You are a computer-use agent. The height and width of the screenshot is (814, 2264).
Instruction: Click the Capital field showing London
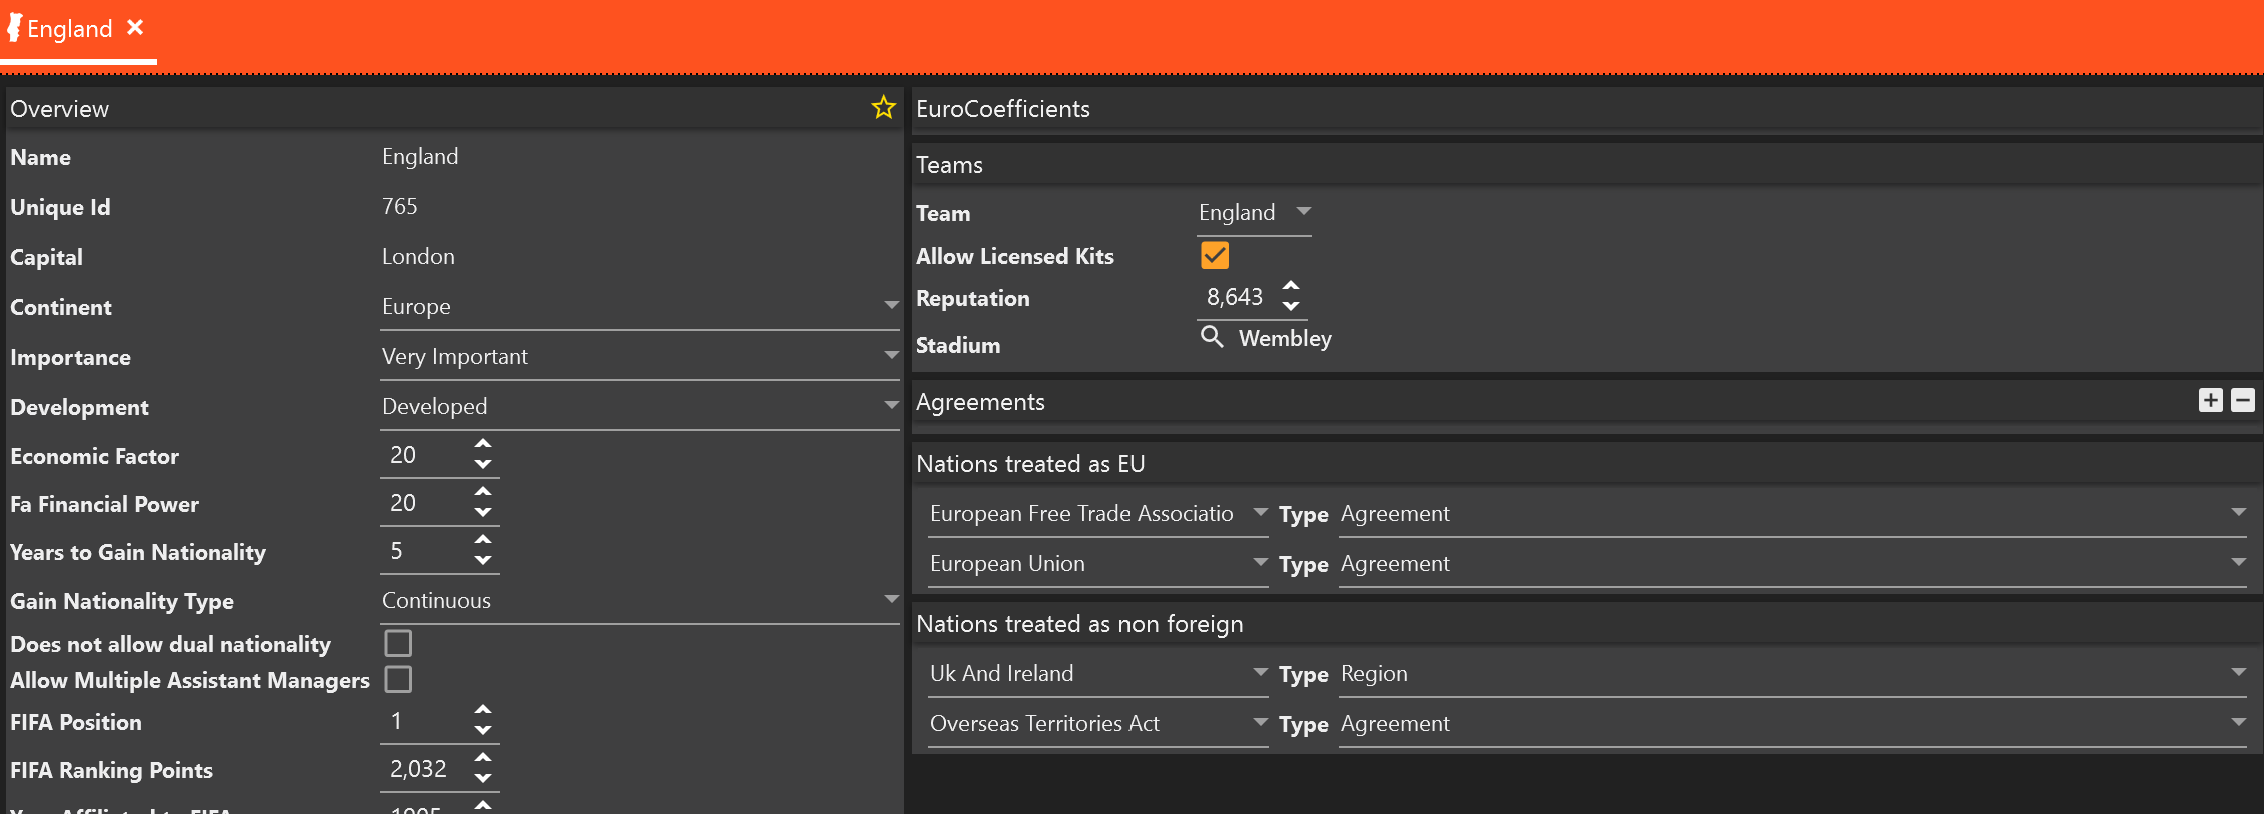[x=418, y=257]
